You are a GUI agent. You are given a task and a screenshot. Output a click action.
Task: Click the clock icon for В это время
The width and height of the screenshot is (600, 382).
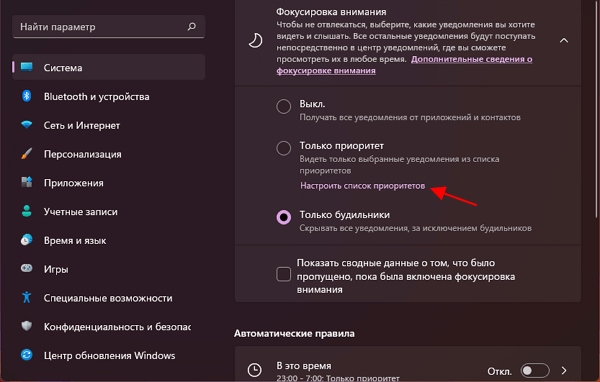click(x=254, y=370)
